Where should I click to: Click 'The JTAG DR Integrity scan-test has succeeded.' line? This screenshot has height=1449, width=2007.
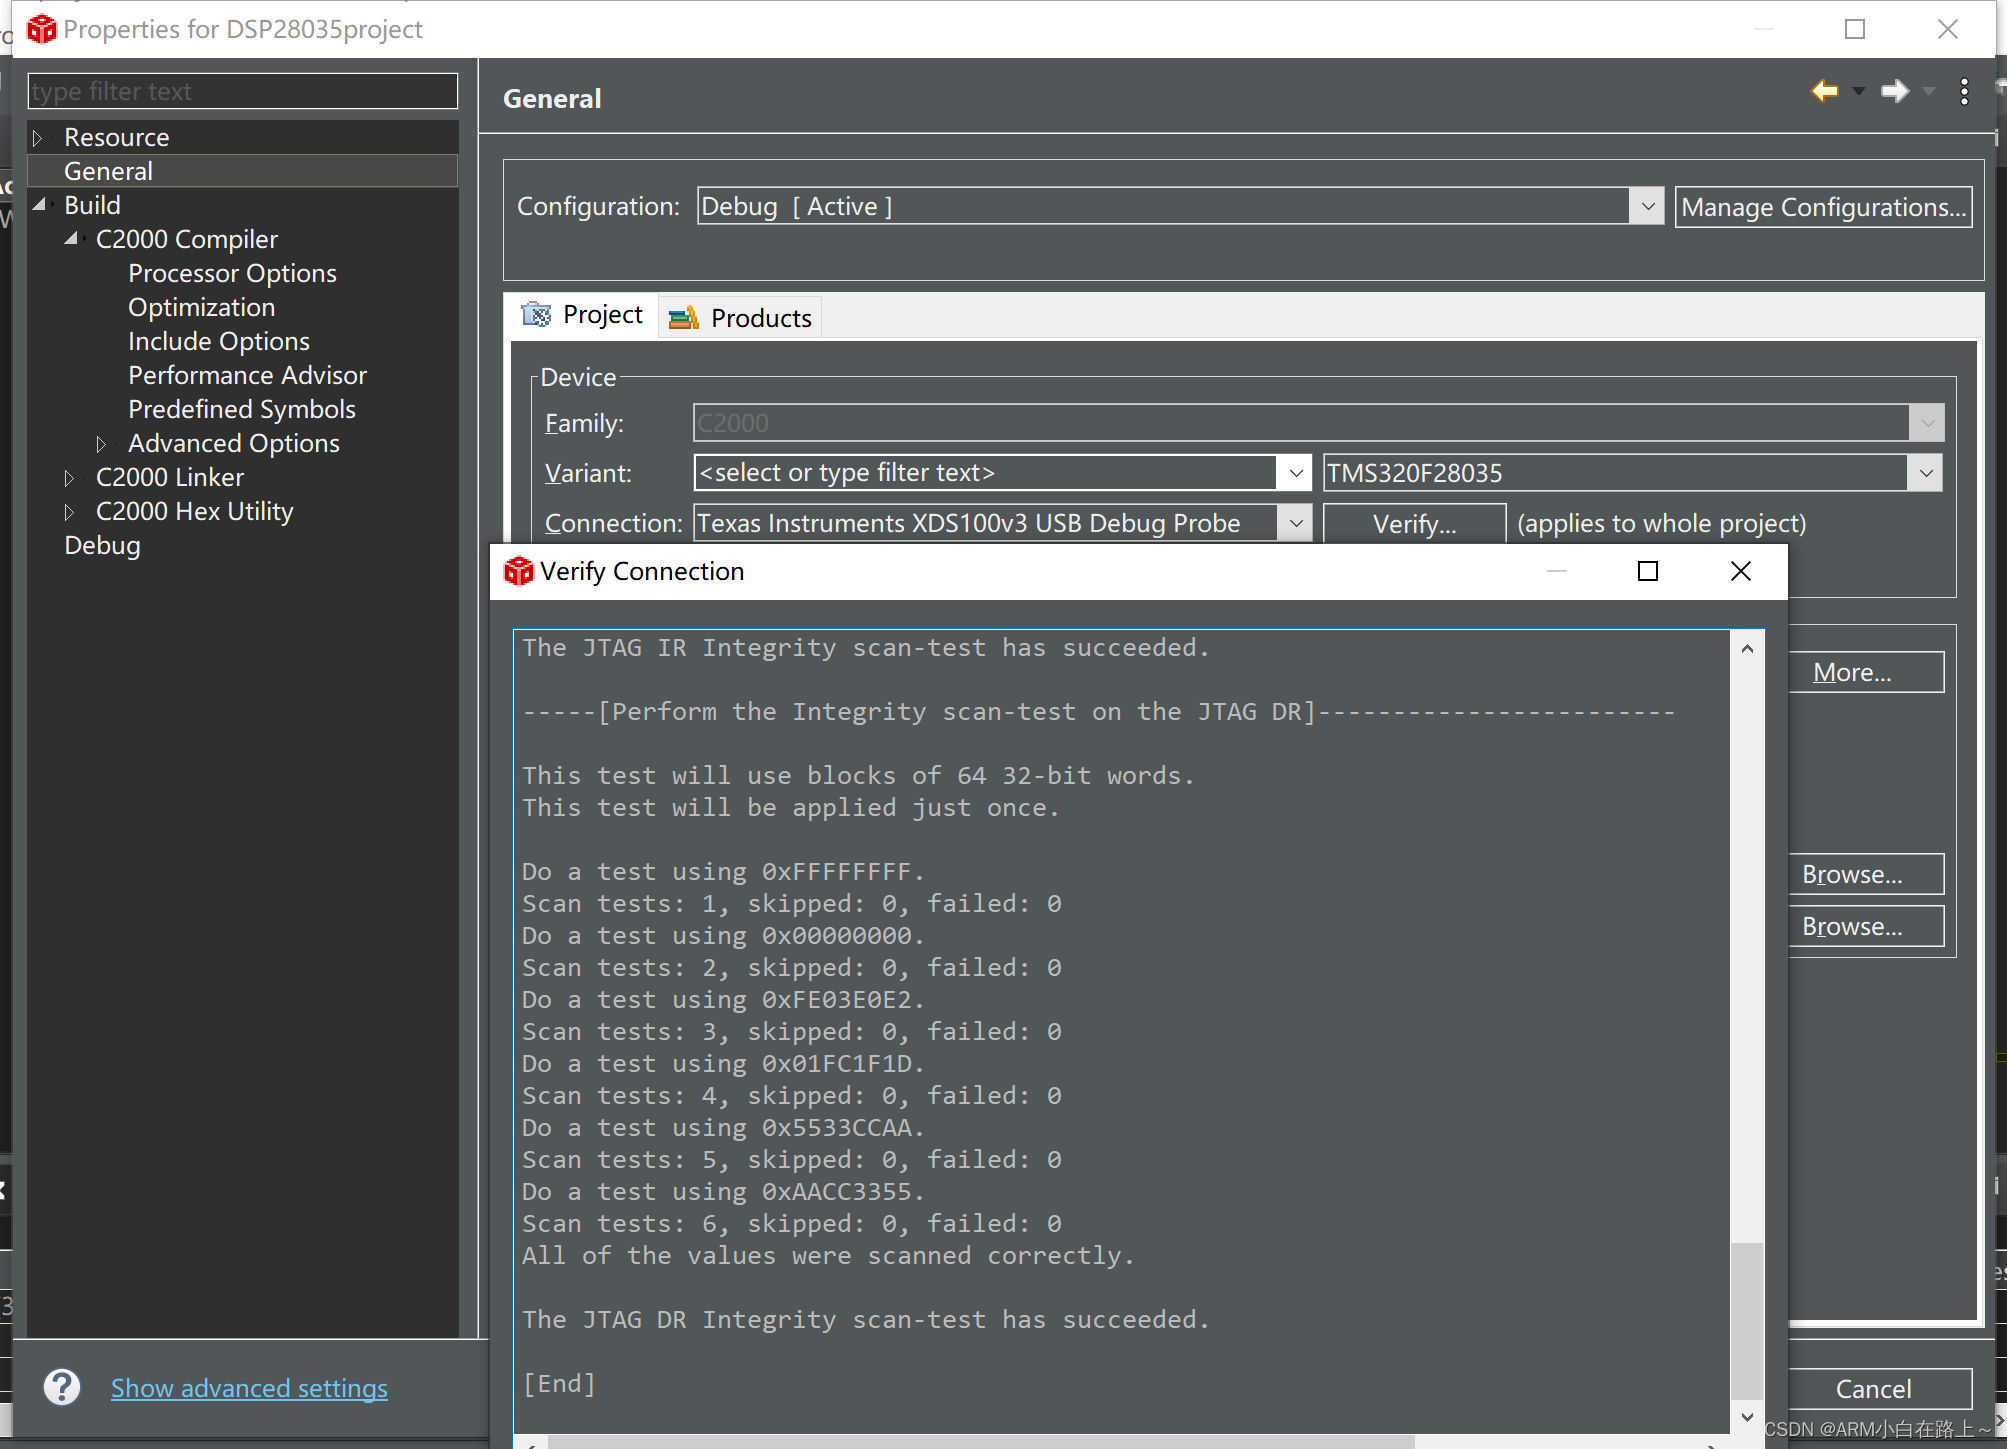click(866, 1320)
